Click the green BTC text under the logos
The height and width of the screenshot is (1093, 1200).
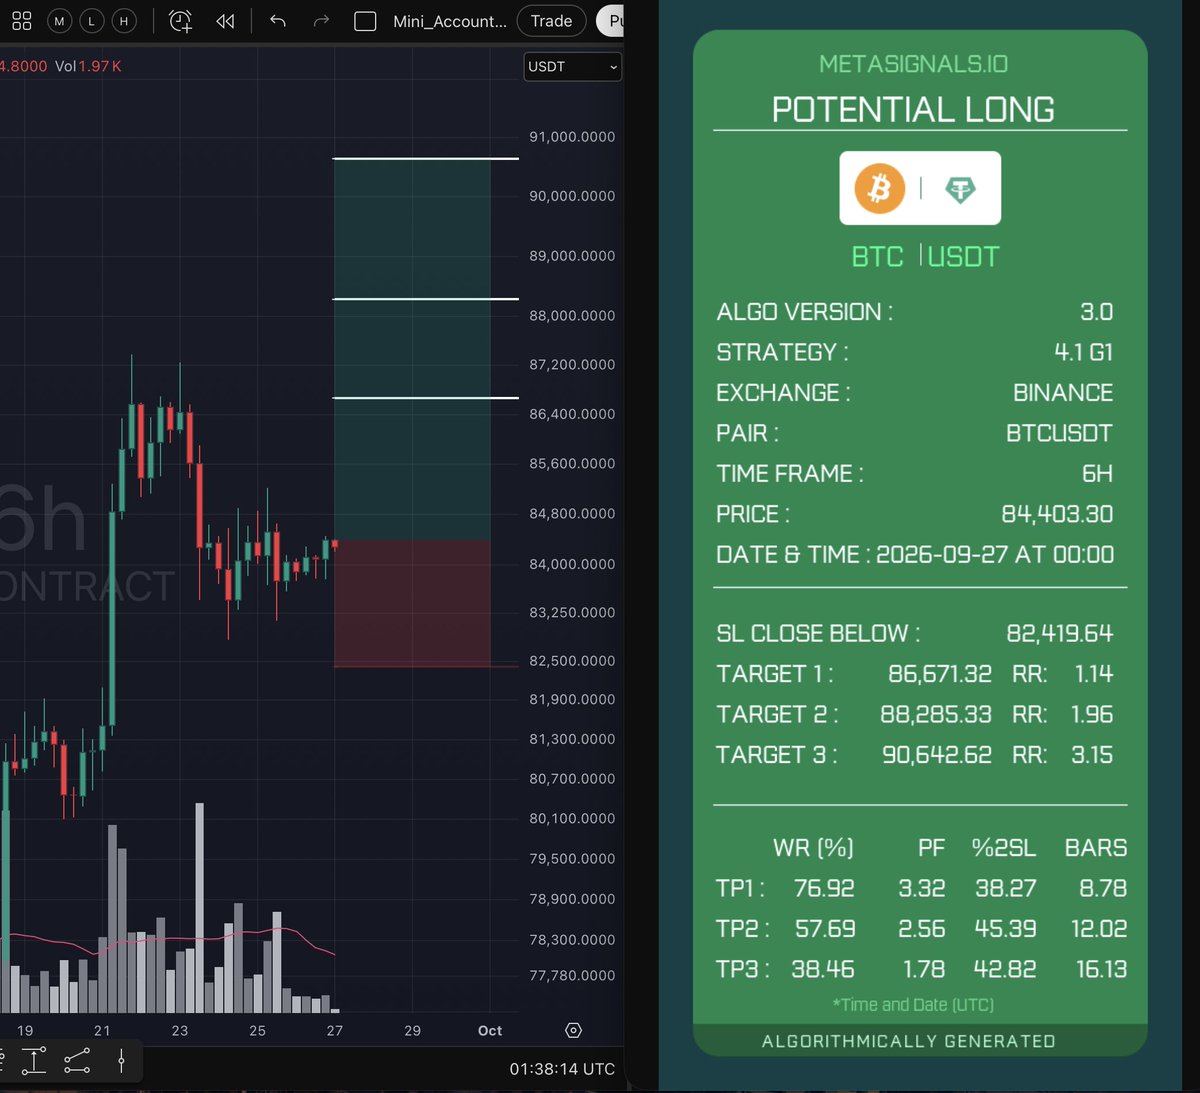tap(877, 257)
